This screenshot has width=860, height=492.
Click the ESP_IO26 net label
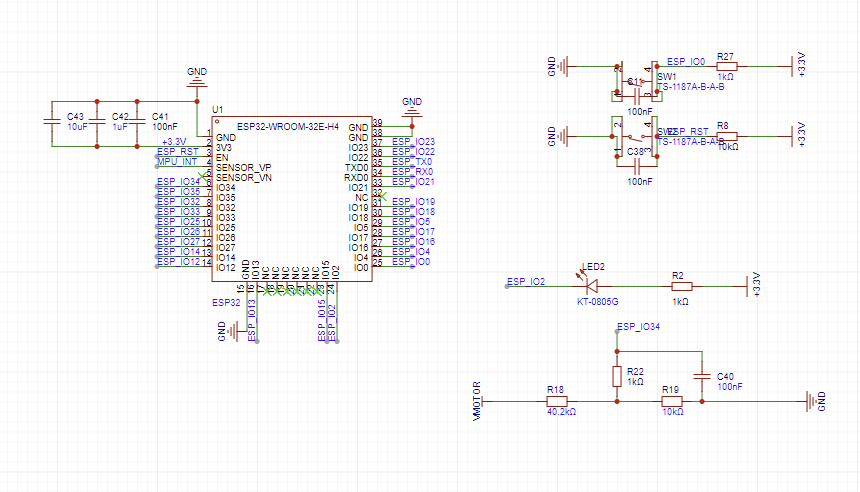click(179, 231)
